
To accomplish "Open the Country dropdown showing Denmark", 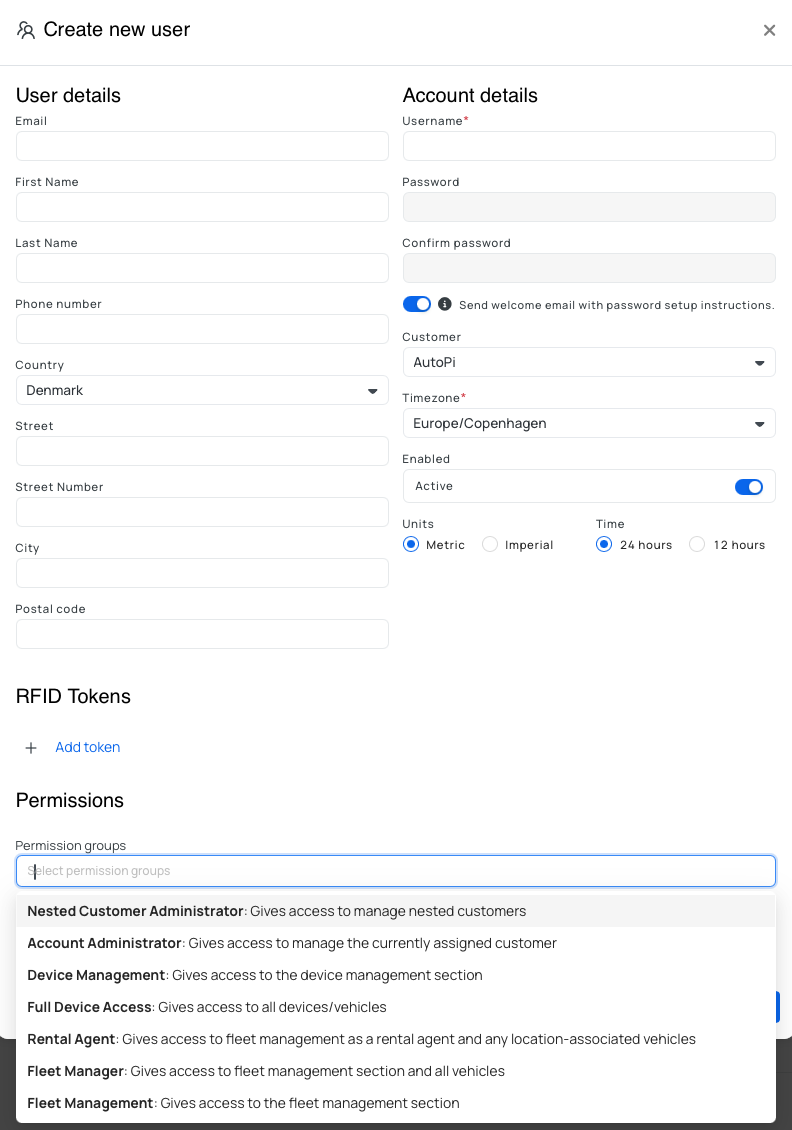I will tap(202, 390).
